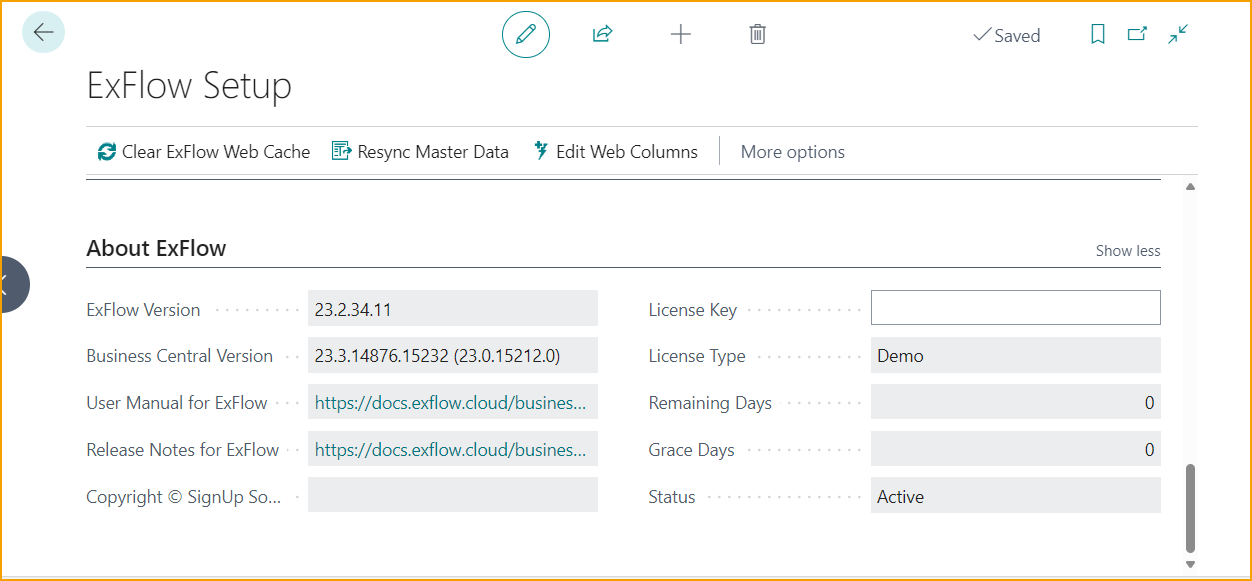Open the User Manual for ExFlow link

pyautogui.click(x=453, y=402)
